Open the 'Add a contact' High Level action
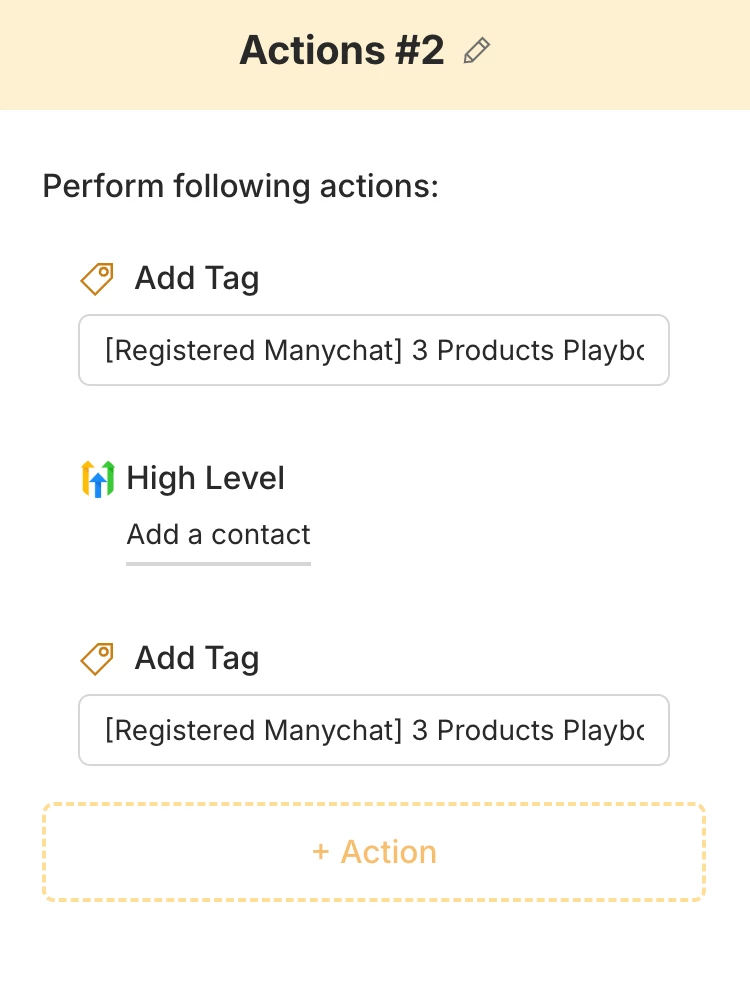The image size is (750, 988). tap(218, 535)
